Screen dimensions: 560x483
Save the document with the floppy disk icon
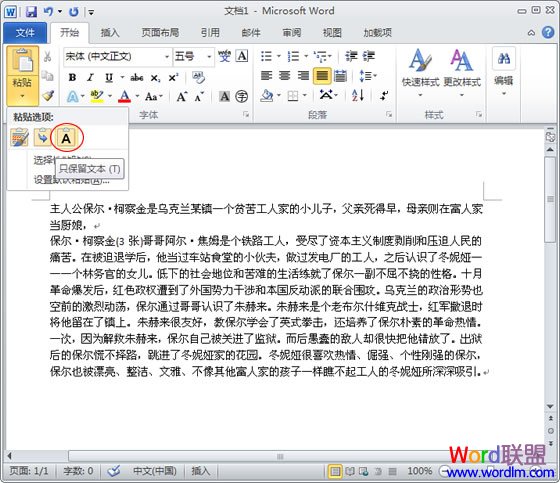(x=31, y=12)
